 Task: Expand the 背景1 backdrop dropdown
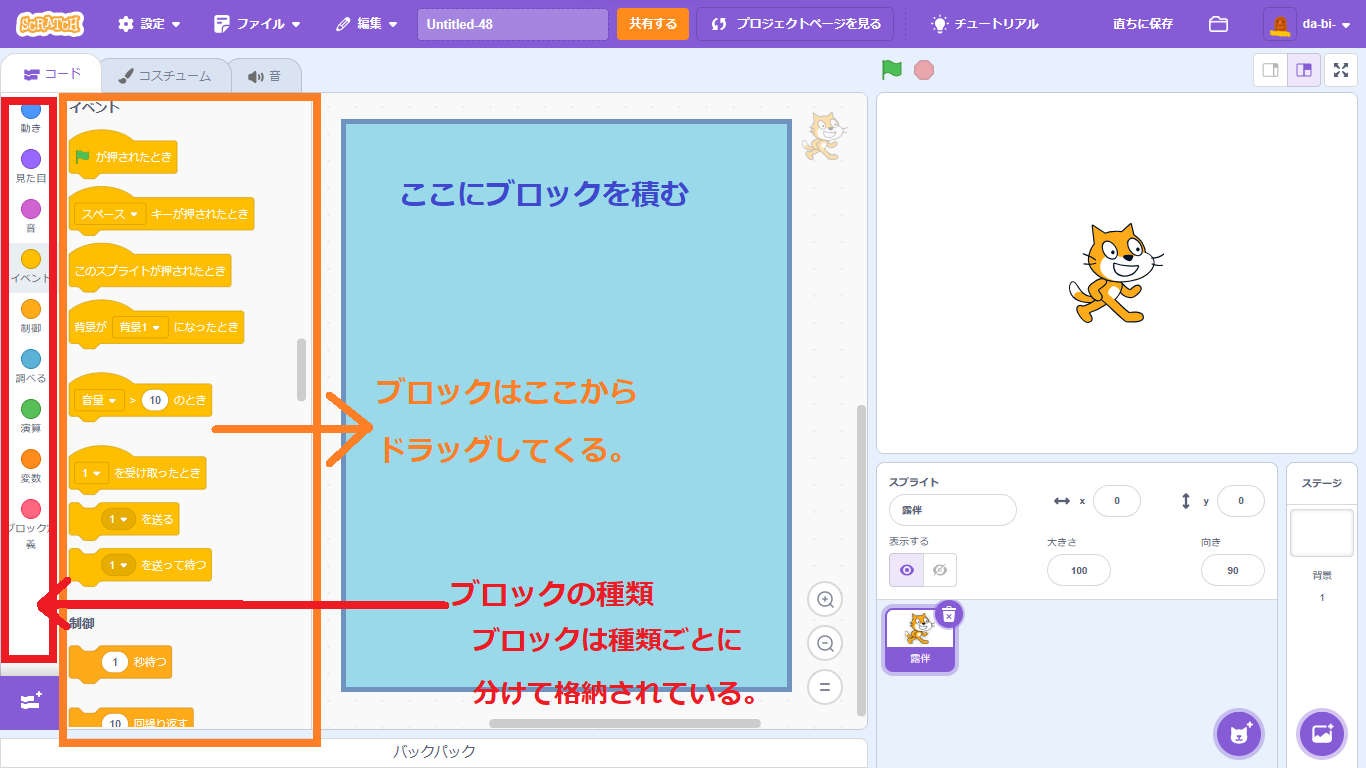click(141, 327)
